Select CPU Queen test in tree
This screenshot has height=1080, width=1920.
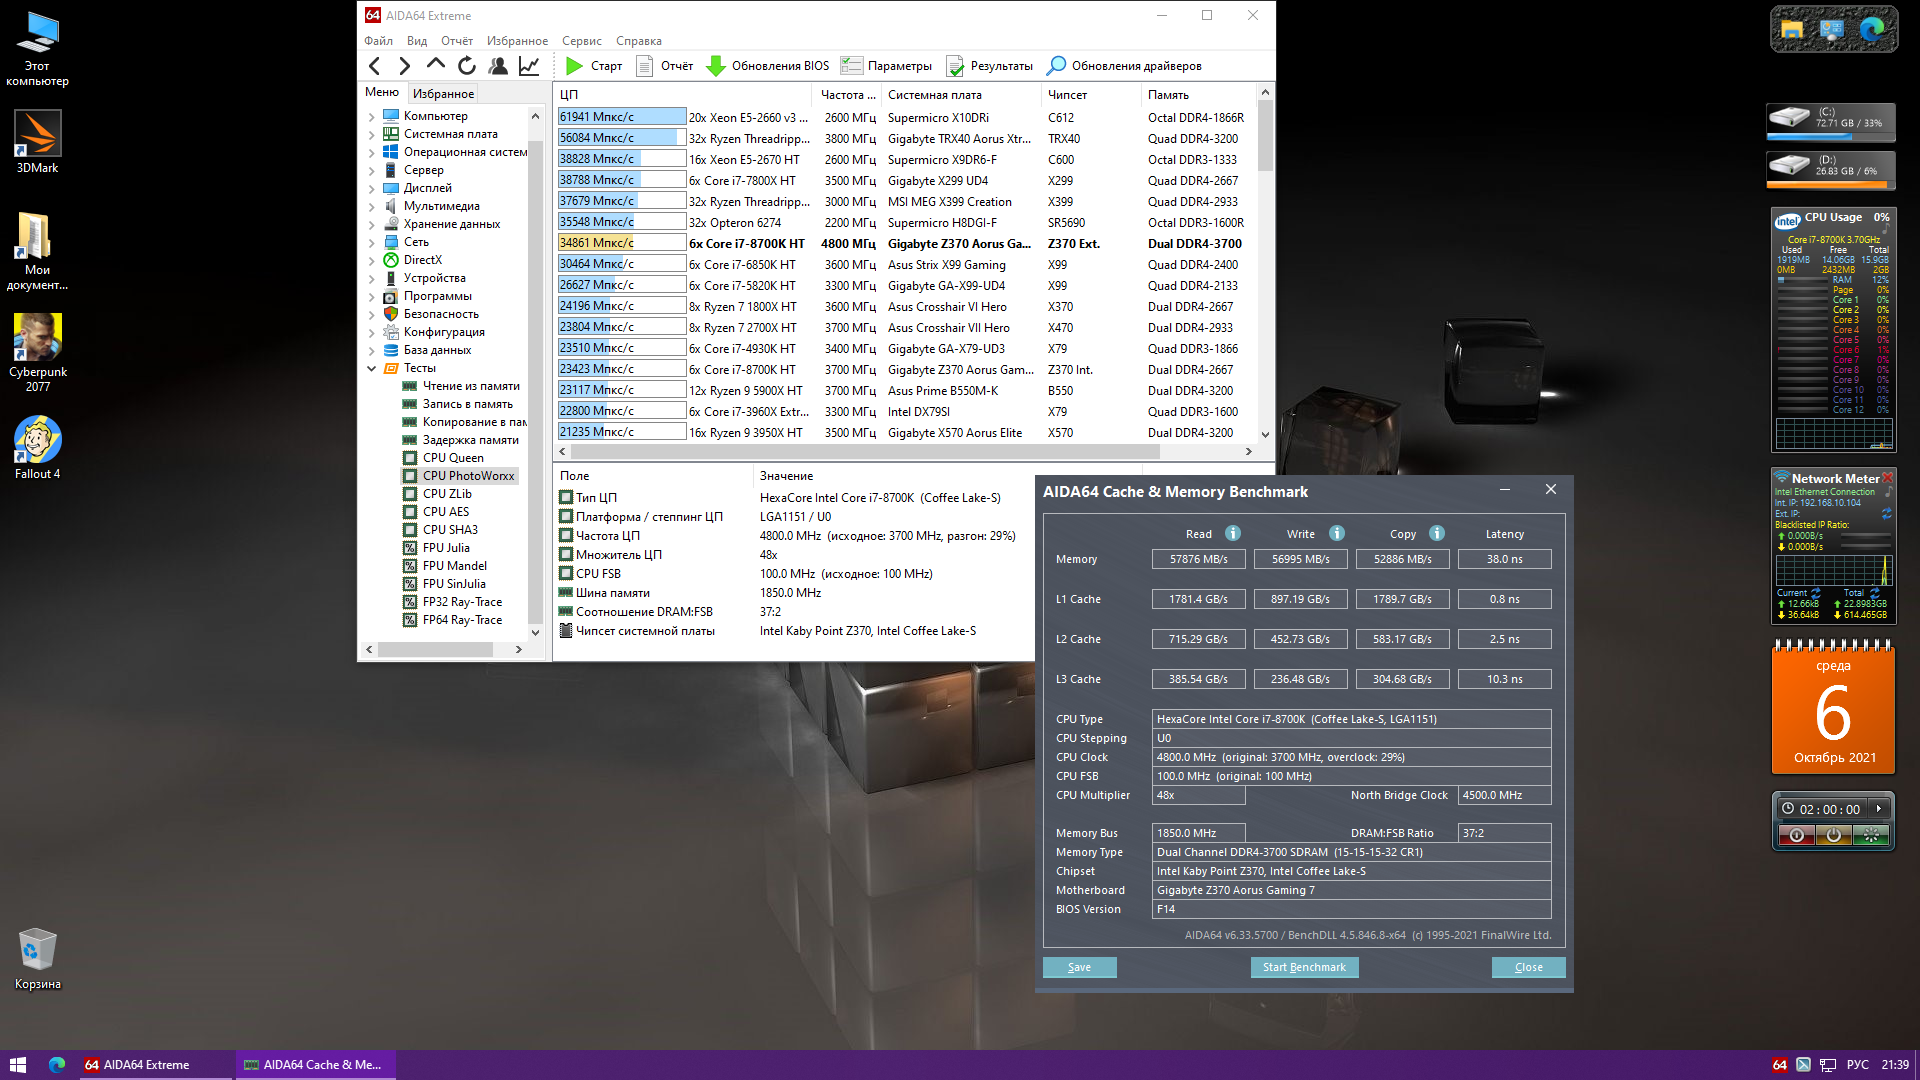[452, 458]
